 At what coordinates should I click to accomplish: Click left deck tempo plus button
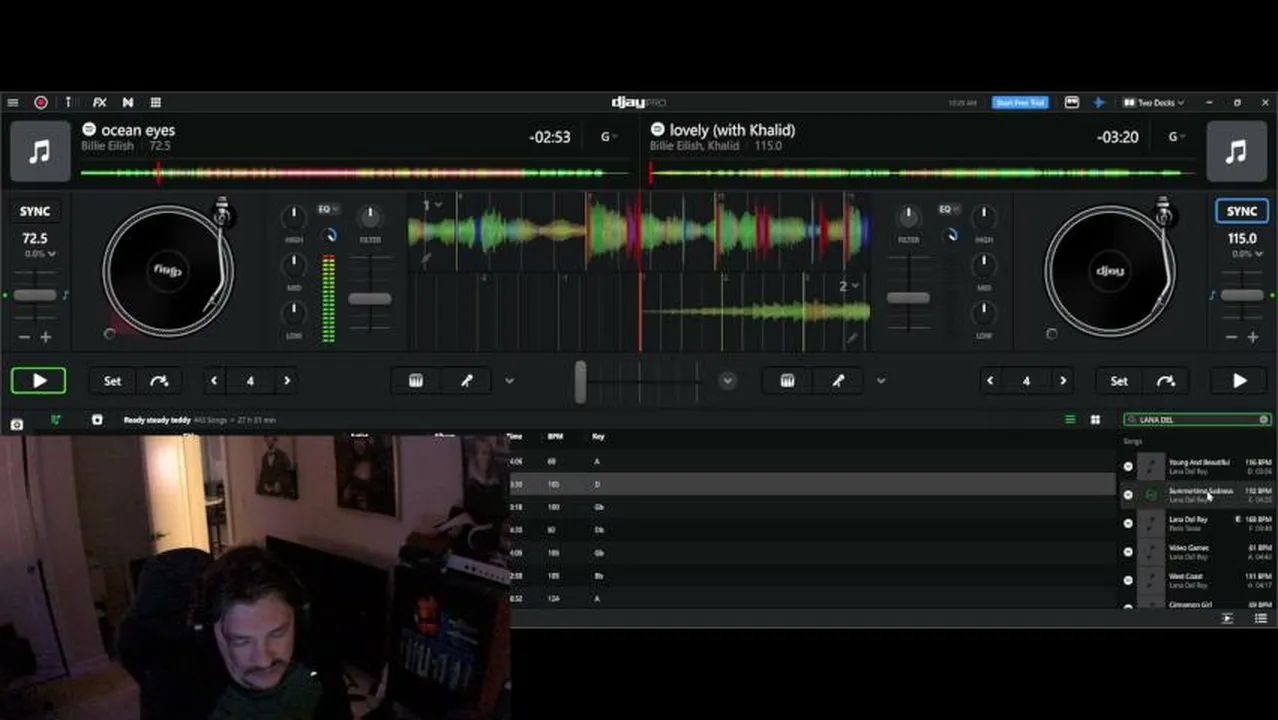45,338
